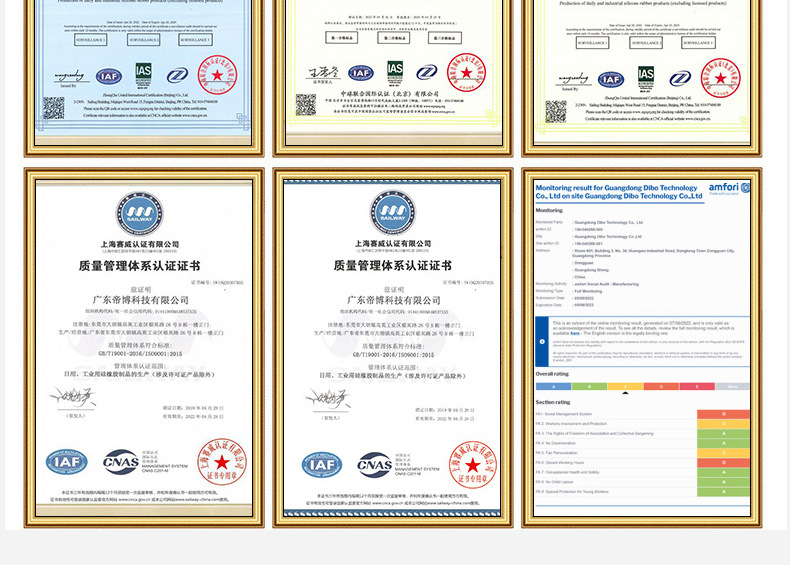Click 中球联合国际认证（北京）有限公司 text on Chinese certificate
Image resolution: width=790 pixels, height=565 pixels.
click(390, 94)
